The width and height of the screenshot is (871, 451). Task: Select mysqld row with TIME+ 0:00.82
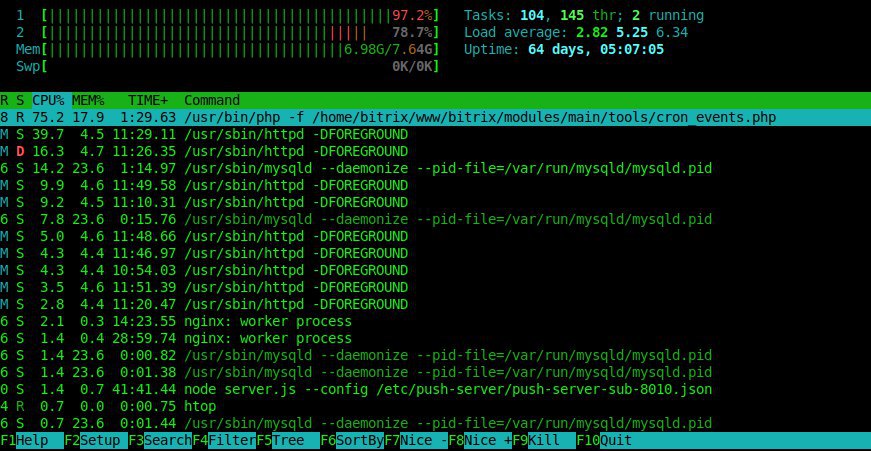pos(436,355)
